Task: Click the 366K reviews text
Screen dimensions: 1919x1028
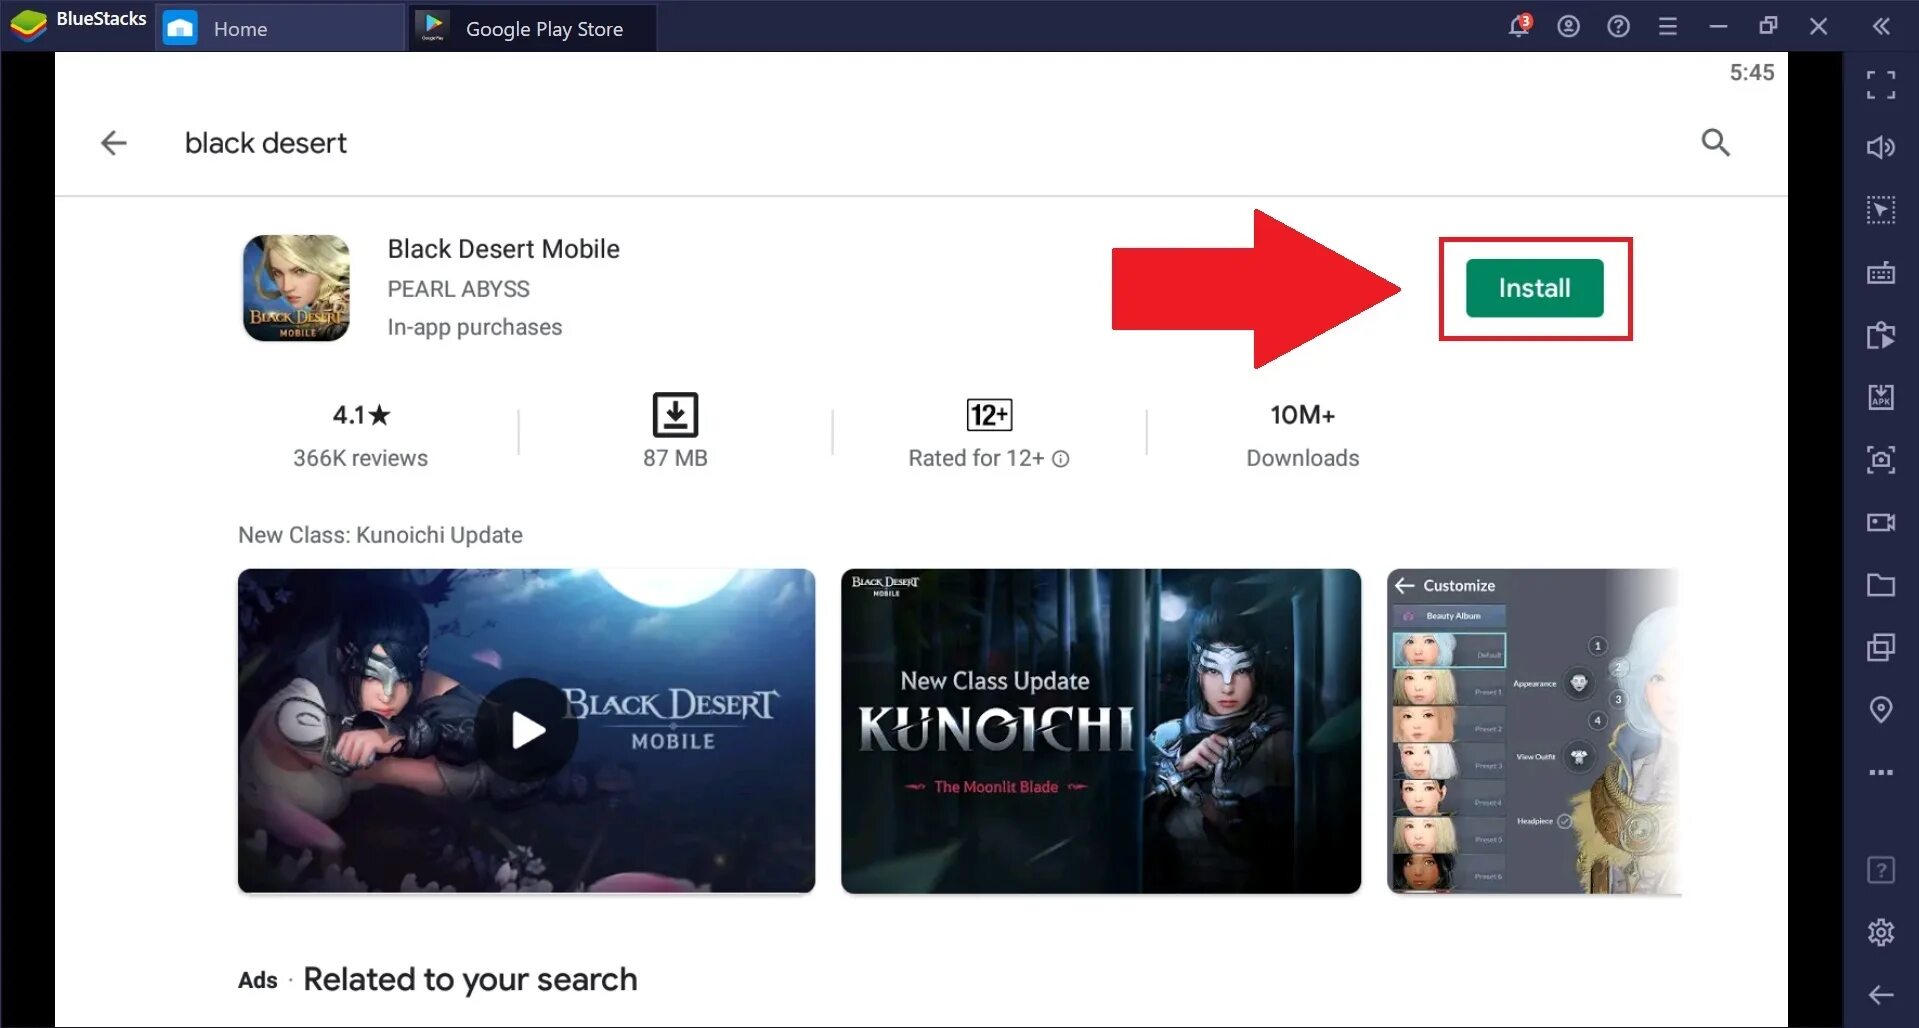Action: (x=360, y=458)
